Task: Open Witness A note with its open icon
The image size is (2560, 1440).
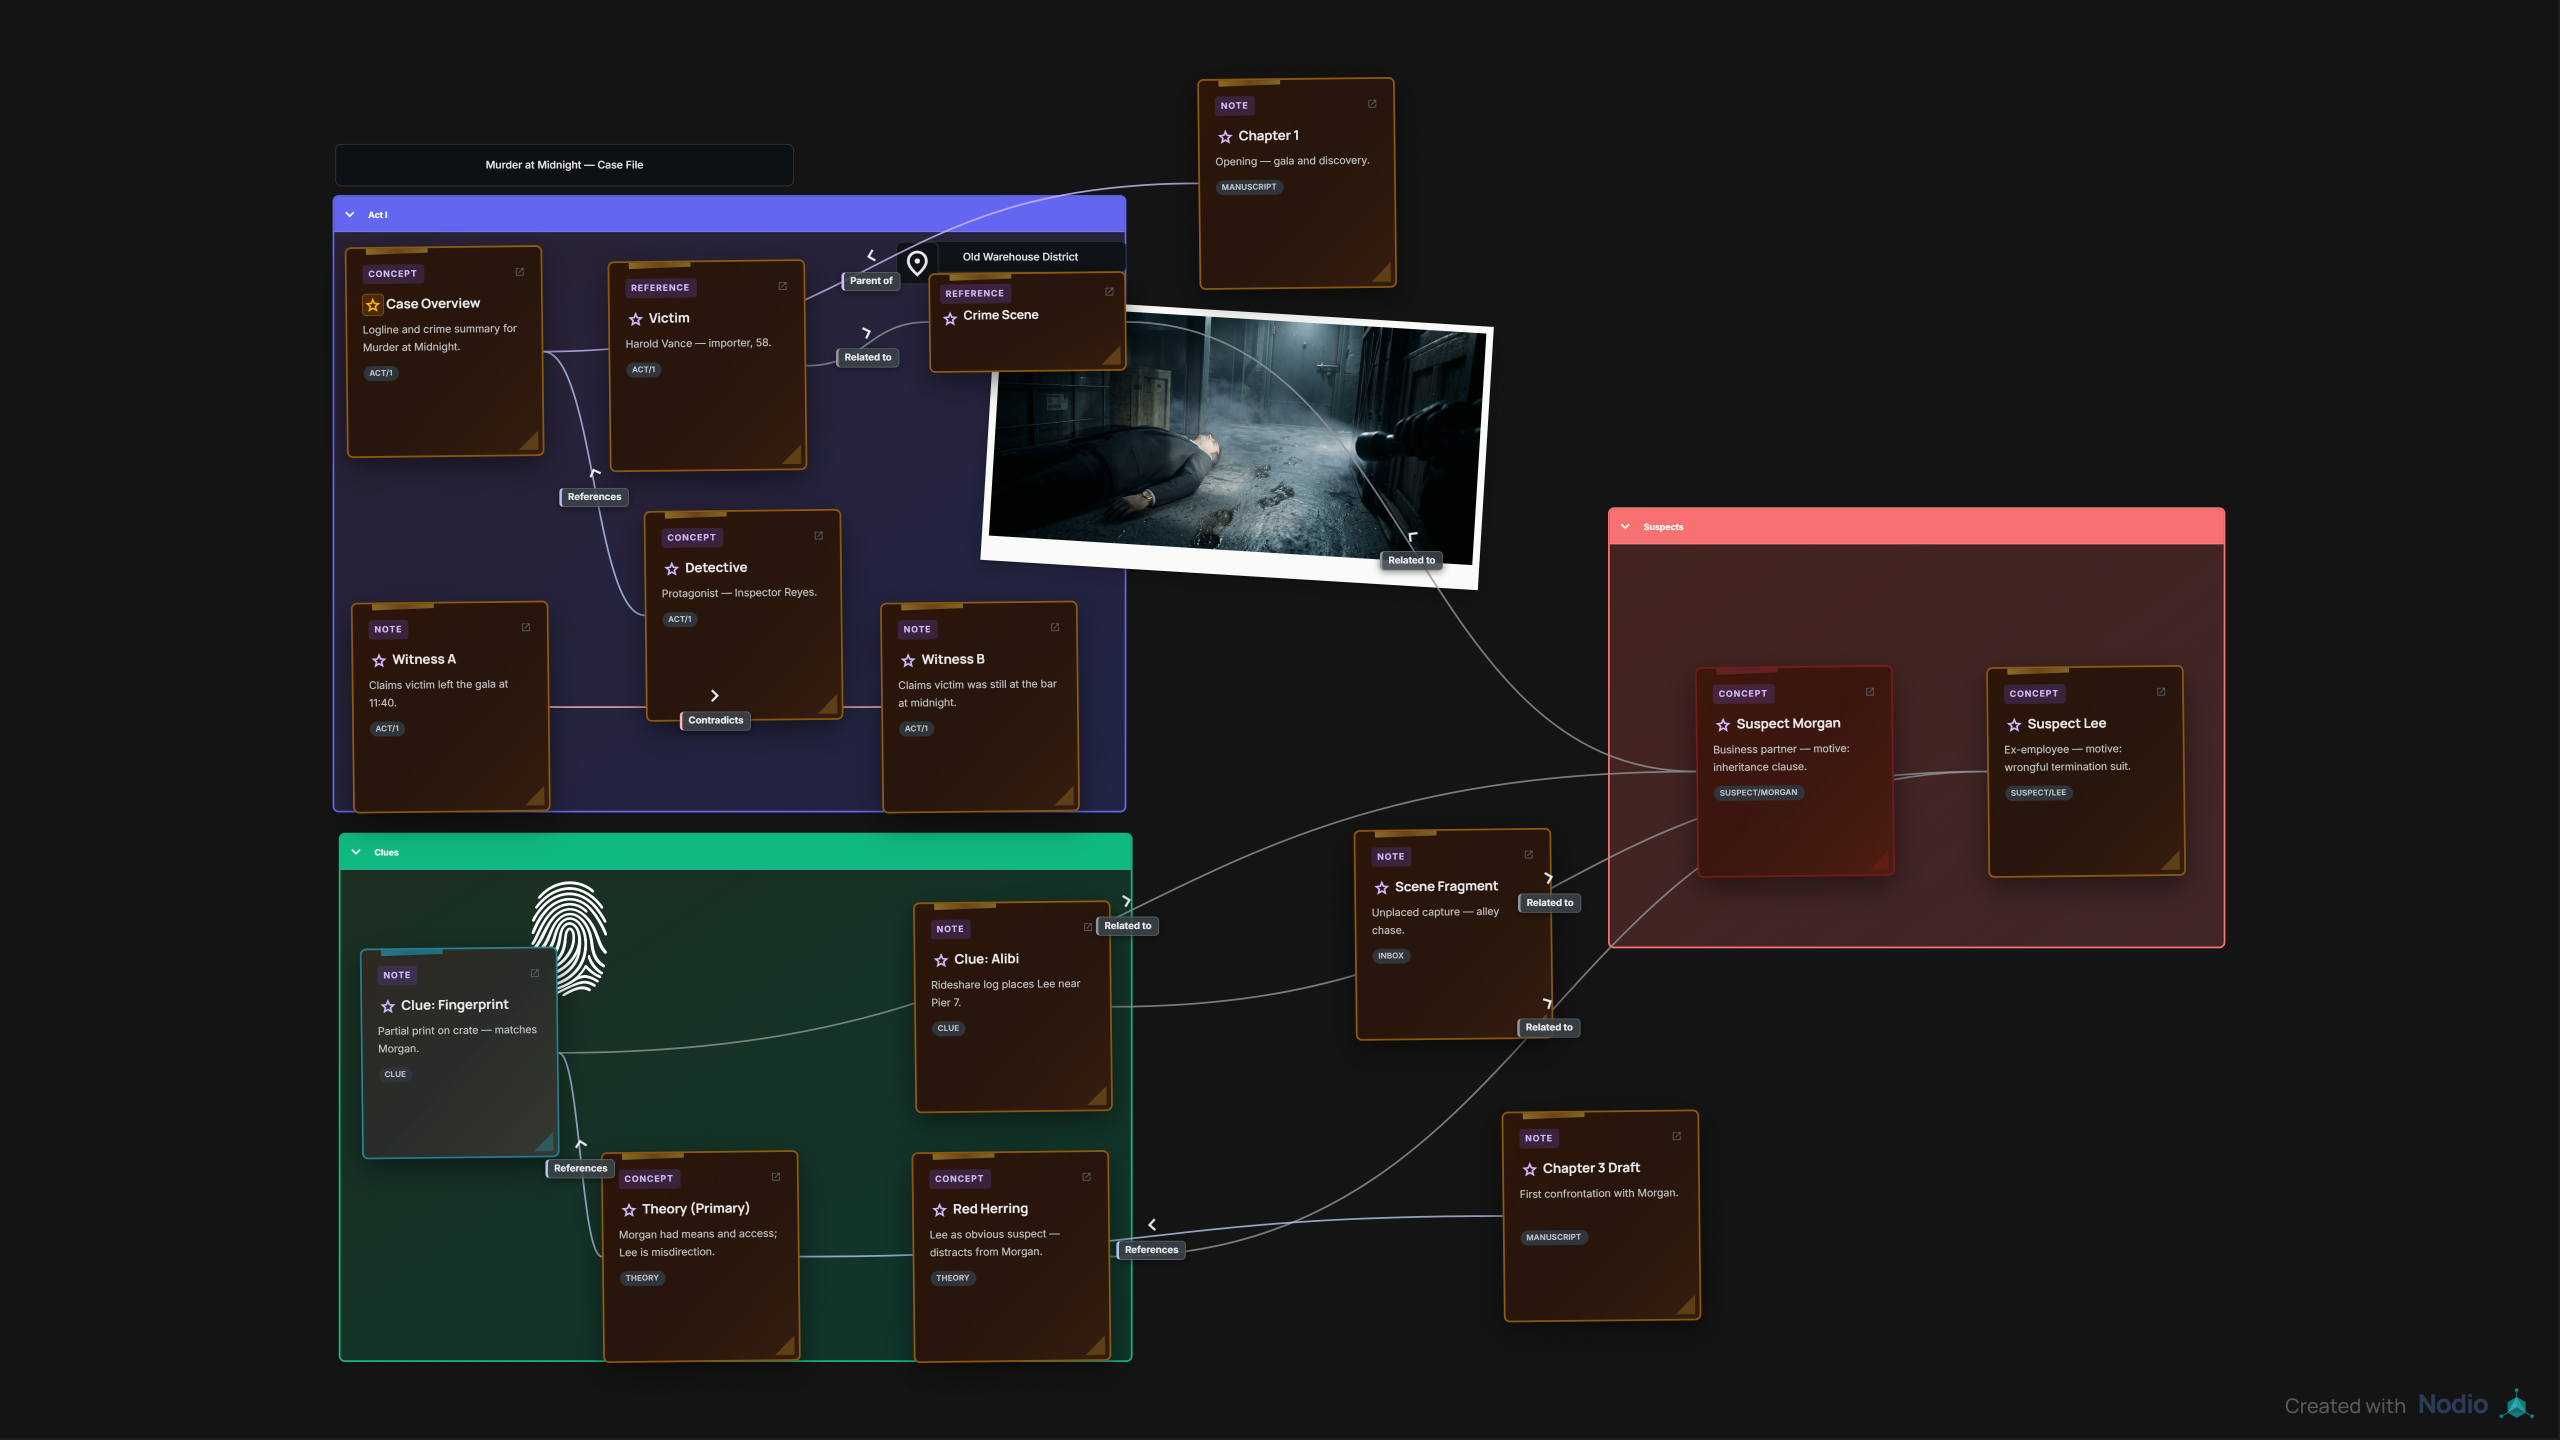Action: pos(526,628)
